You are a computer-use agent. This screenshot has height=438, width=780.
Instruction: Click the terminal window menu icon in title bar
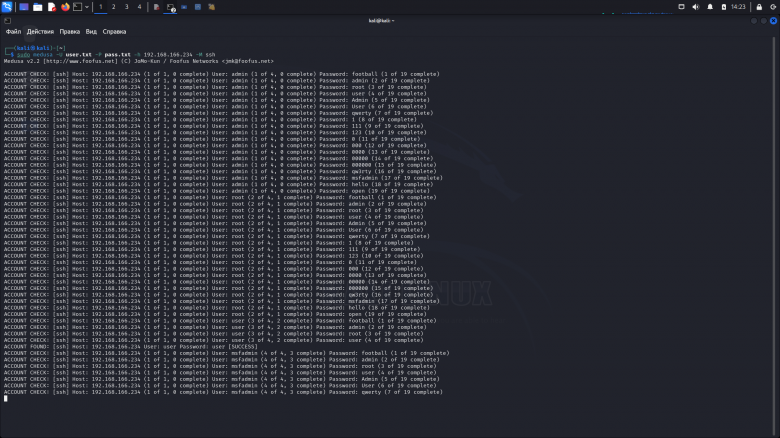(7, 20)
